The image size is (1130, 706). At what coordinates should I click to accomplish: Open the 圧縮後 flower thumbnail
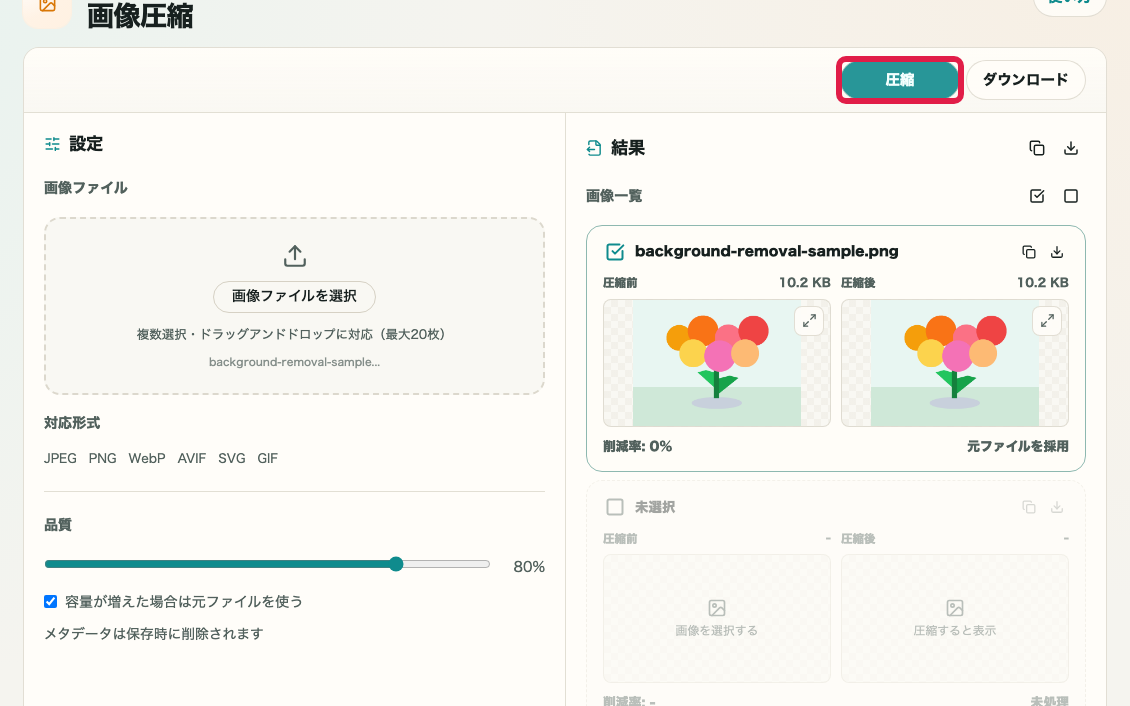point(954,363)
